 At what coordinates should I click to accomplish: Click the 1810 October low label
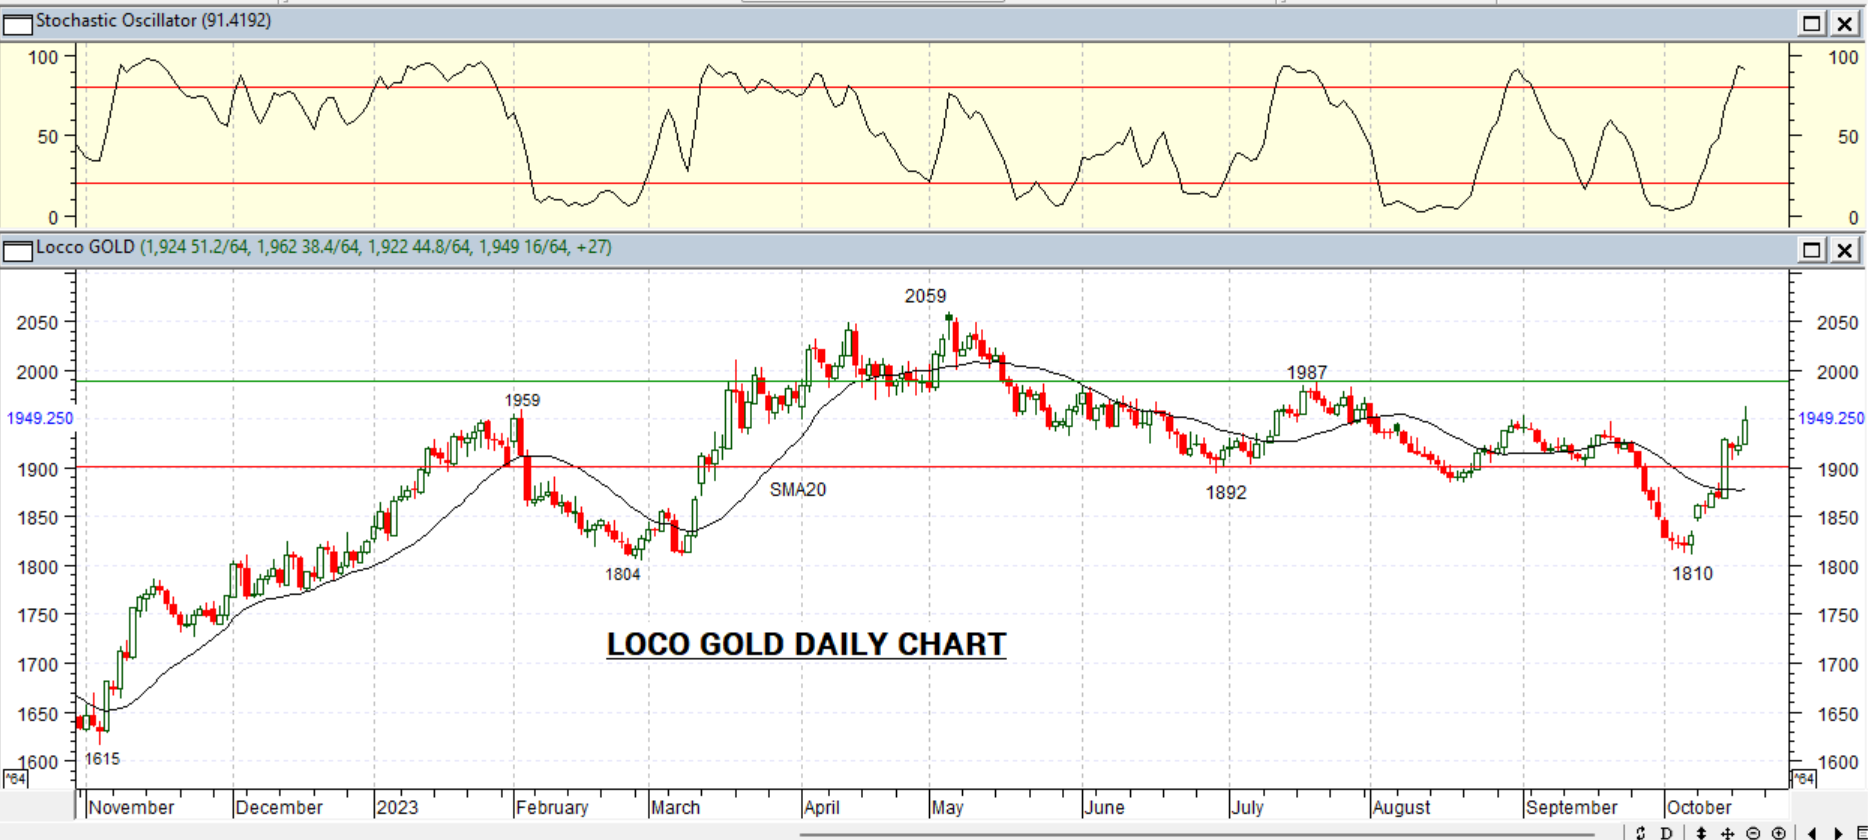tap(1693, 574)
